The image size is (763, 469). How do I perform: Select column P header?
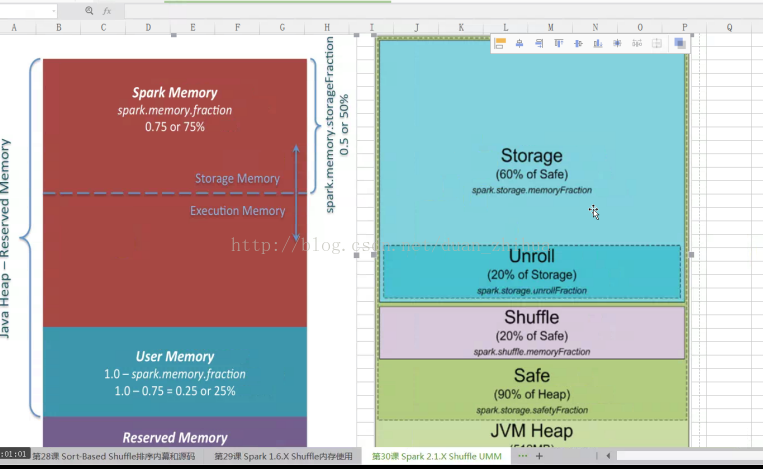[685, 28]
